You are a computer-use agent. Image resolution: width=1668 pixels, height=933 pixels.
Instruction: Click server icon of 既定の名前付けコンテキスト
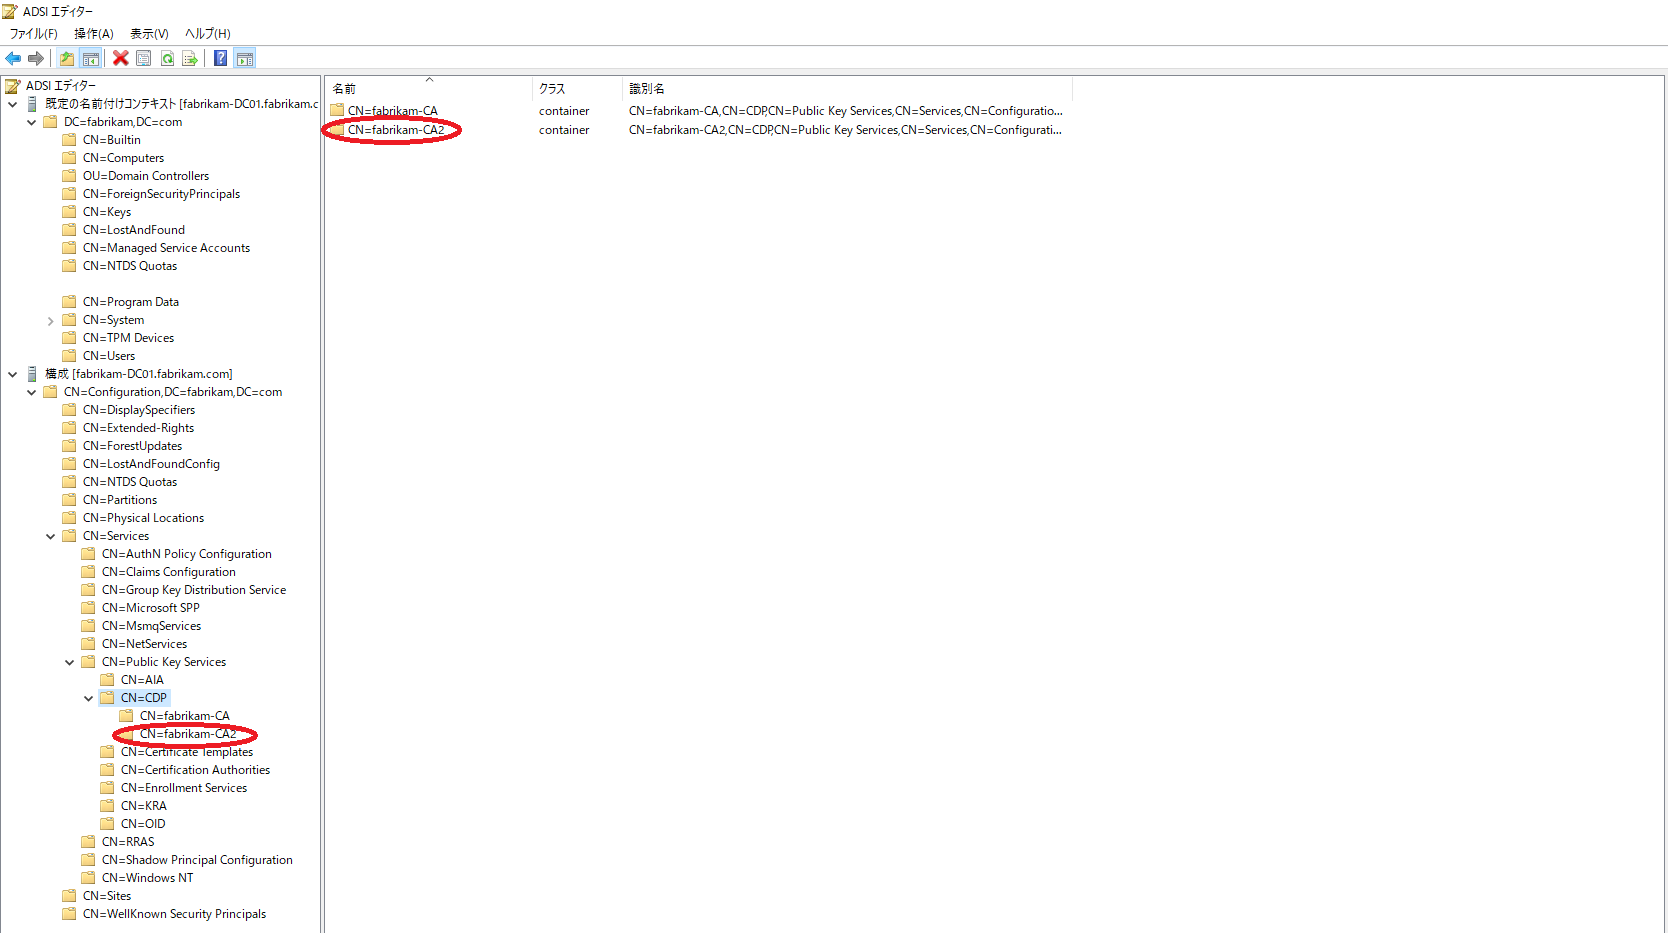tap(32, 104)
